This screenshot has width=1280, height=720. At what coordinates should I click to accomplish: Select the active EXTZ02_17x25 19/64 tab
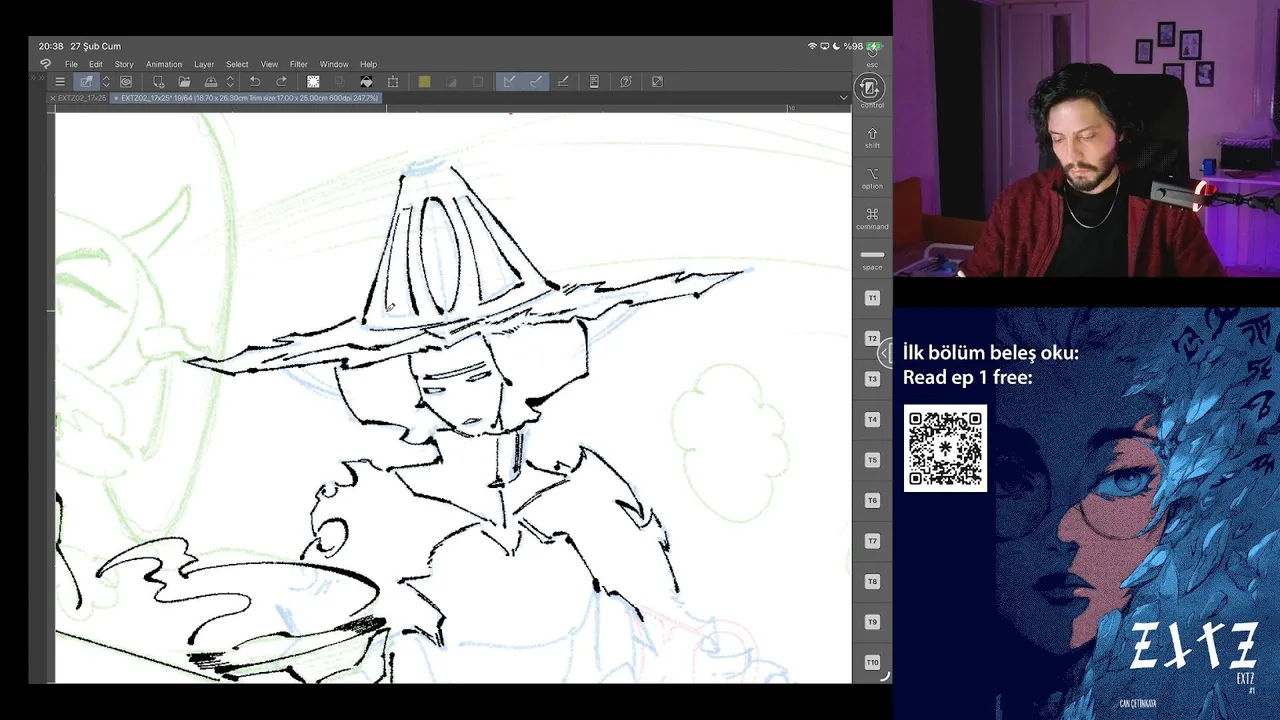coord(247,98)
